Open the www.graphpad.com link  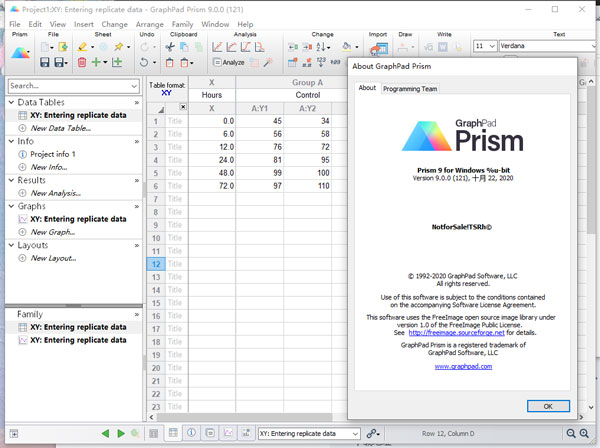[x=461, y=367]
